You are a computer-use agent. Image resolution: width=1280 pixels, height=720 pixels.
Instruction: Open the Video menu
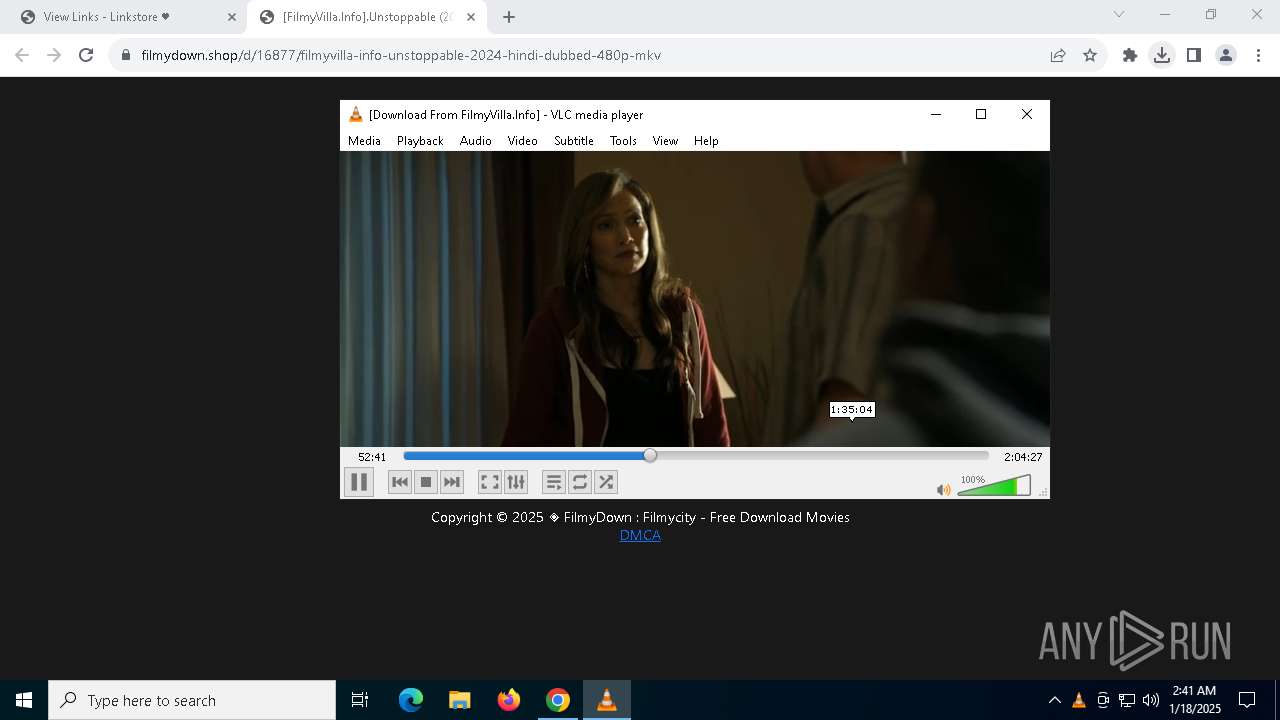523,141
